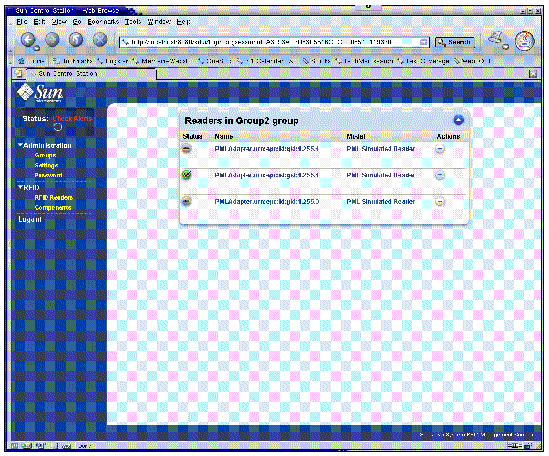The image size is (549, 456).
Task: Click PML Simulated Reader model in the first row
Action: click(381, 148)
